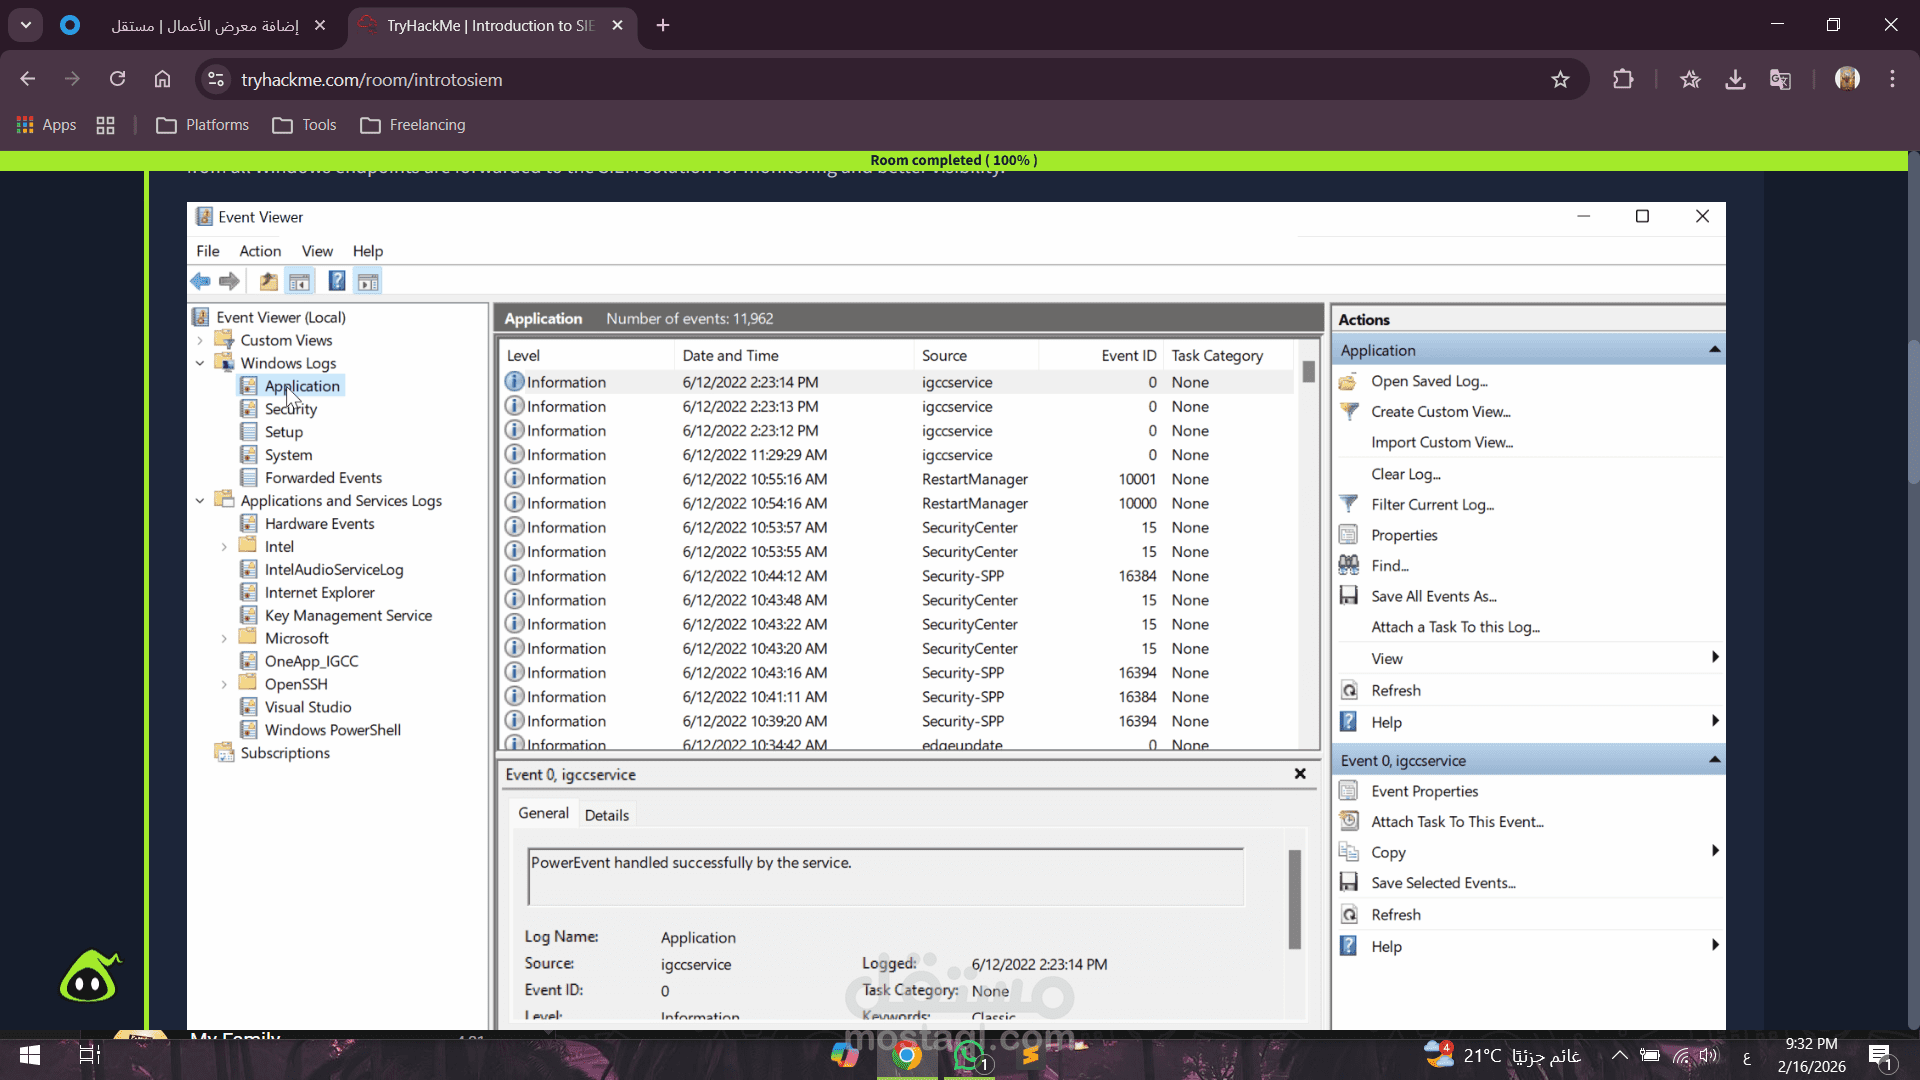Open a new browser tab
Image resolution: width=1920 pixels, height=1080 pixels.
click(x=663, y=25)
